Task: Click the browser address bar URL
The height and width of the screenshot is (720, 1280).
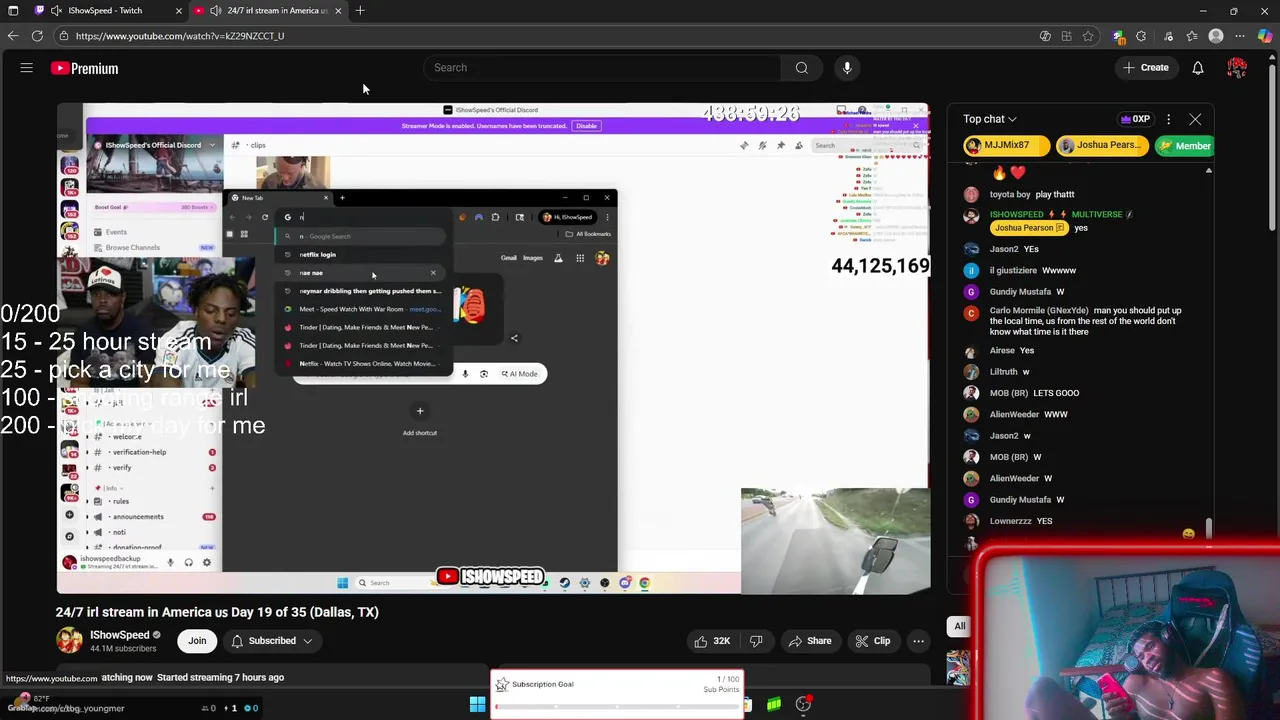Action: click(180, 36)
